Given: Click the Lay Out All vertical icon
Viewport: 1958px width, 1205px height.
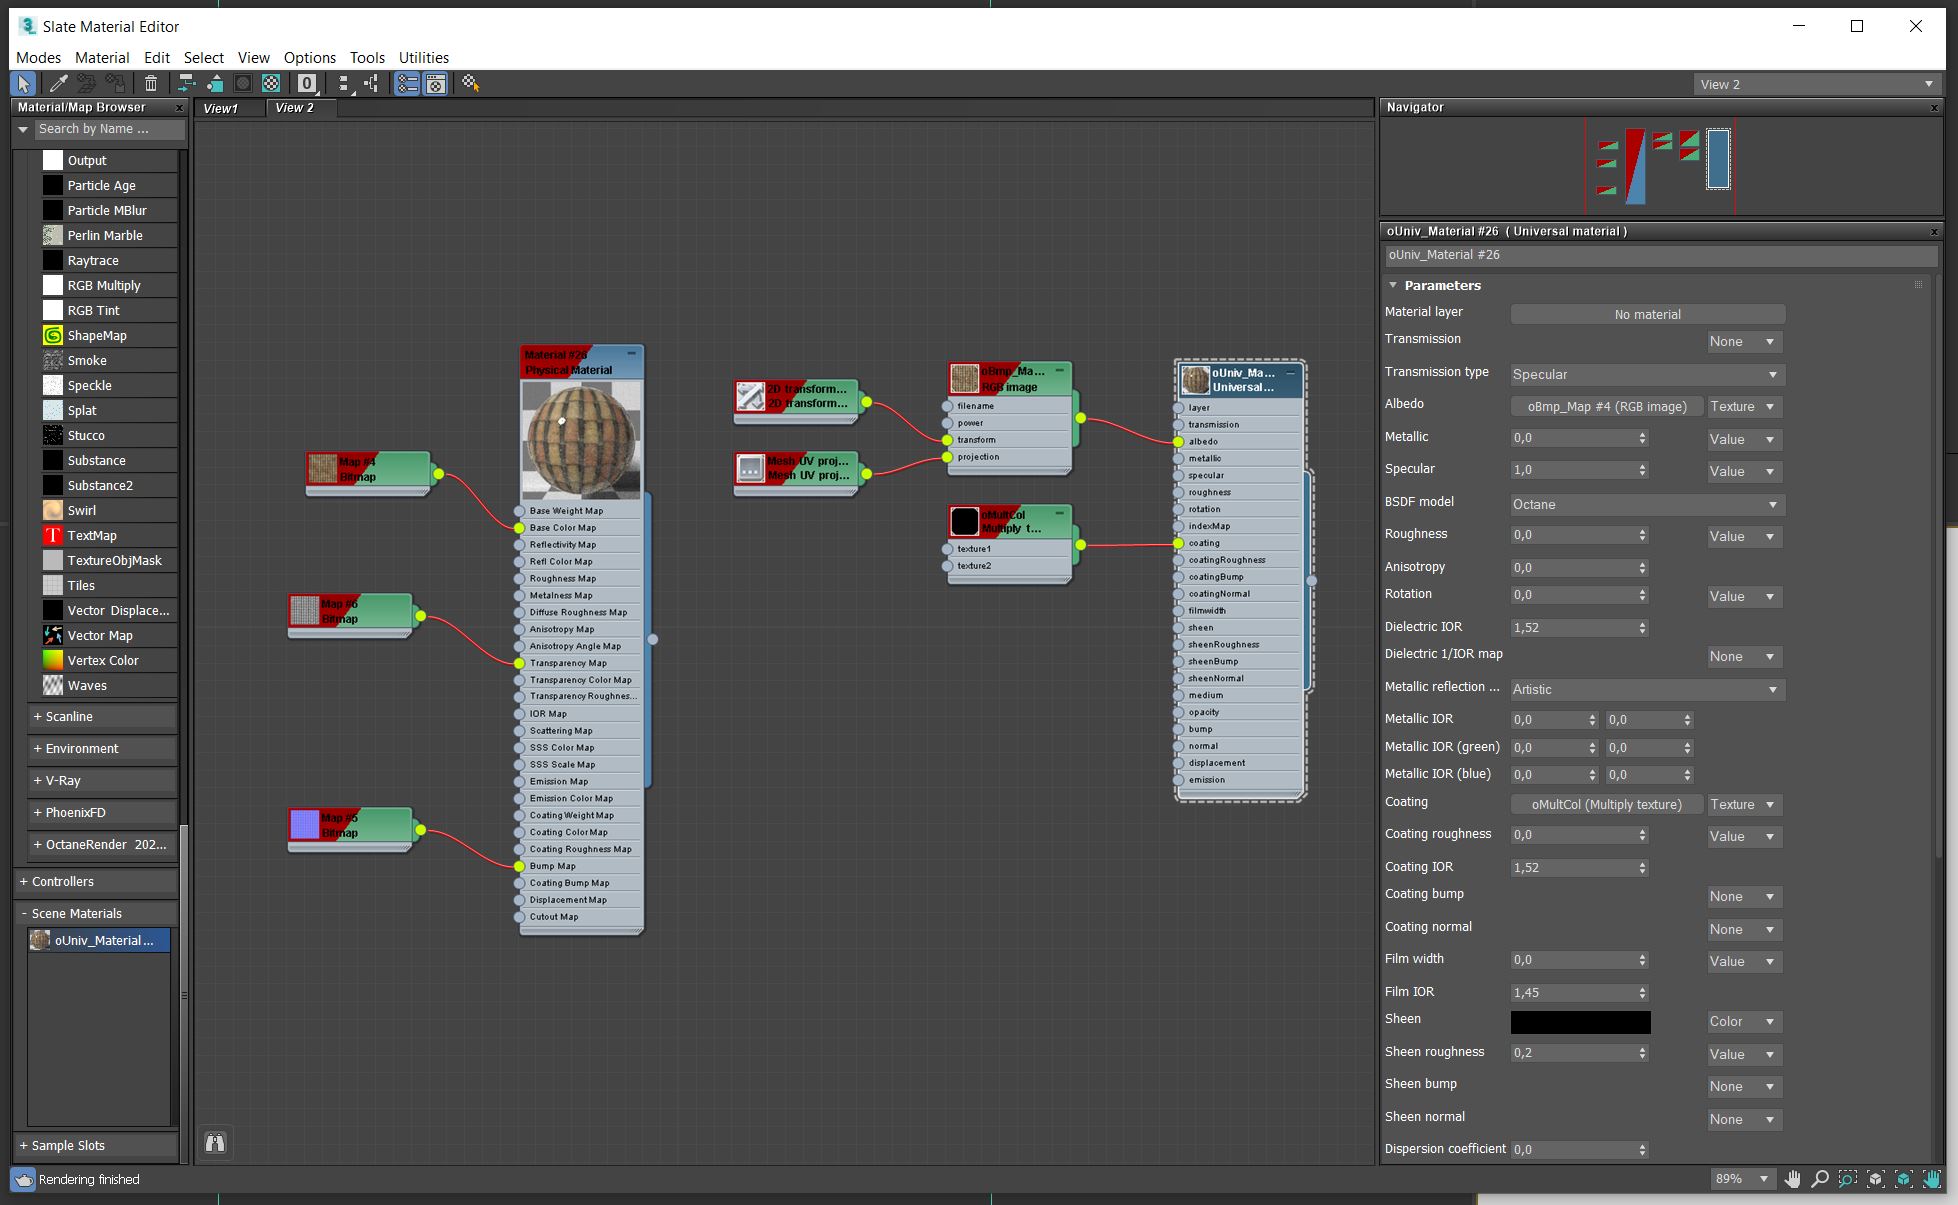Looking at the screenshot, I should 344,84.
